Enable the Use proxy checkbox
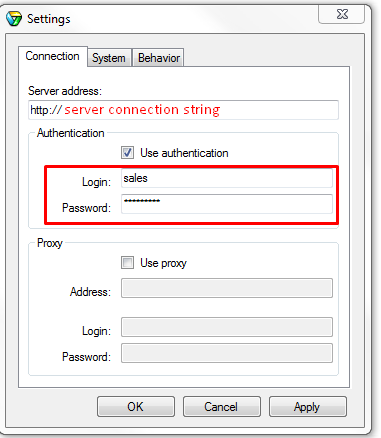381x438 pixels. [127, 263]
